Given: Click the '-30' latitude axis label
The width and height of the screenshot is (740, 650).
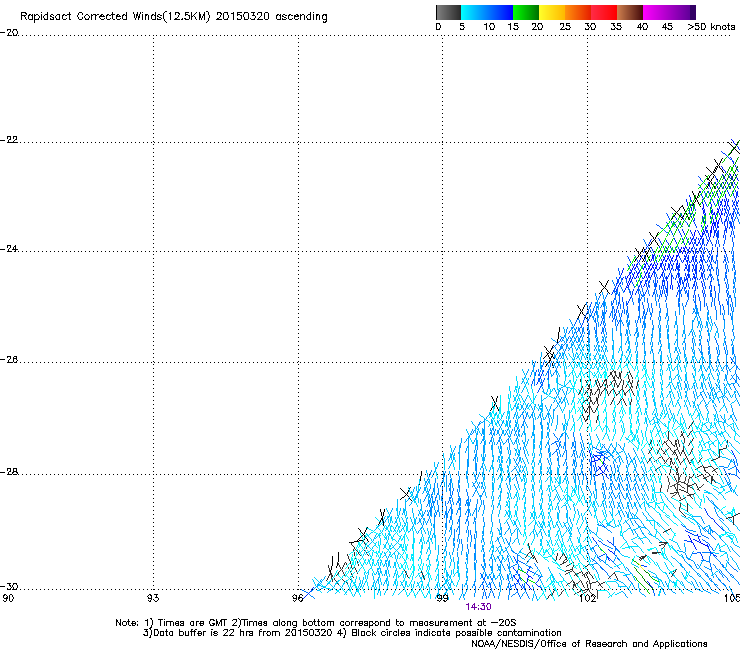Looking at the screenshot, I should (9, 586).
